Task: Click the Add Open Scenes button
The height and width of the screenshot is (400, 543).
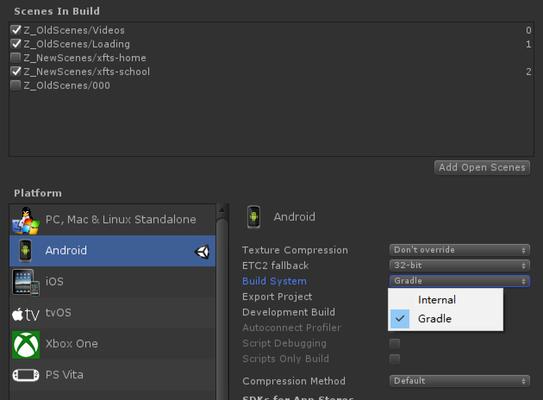Action: [x=482, y=168]
